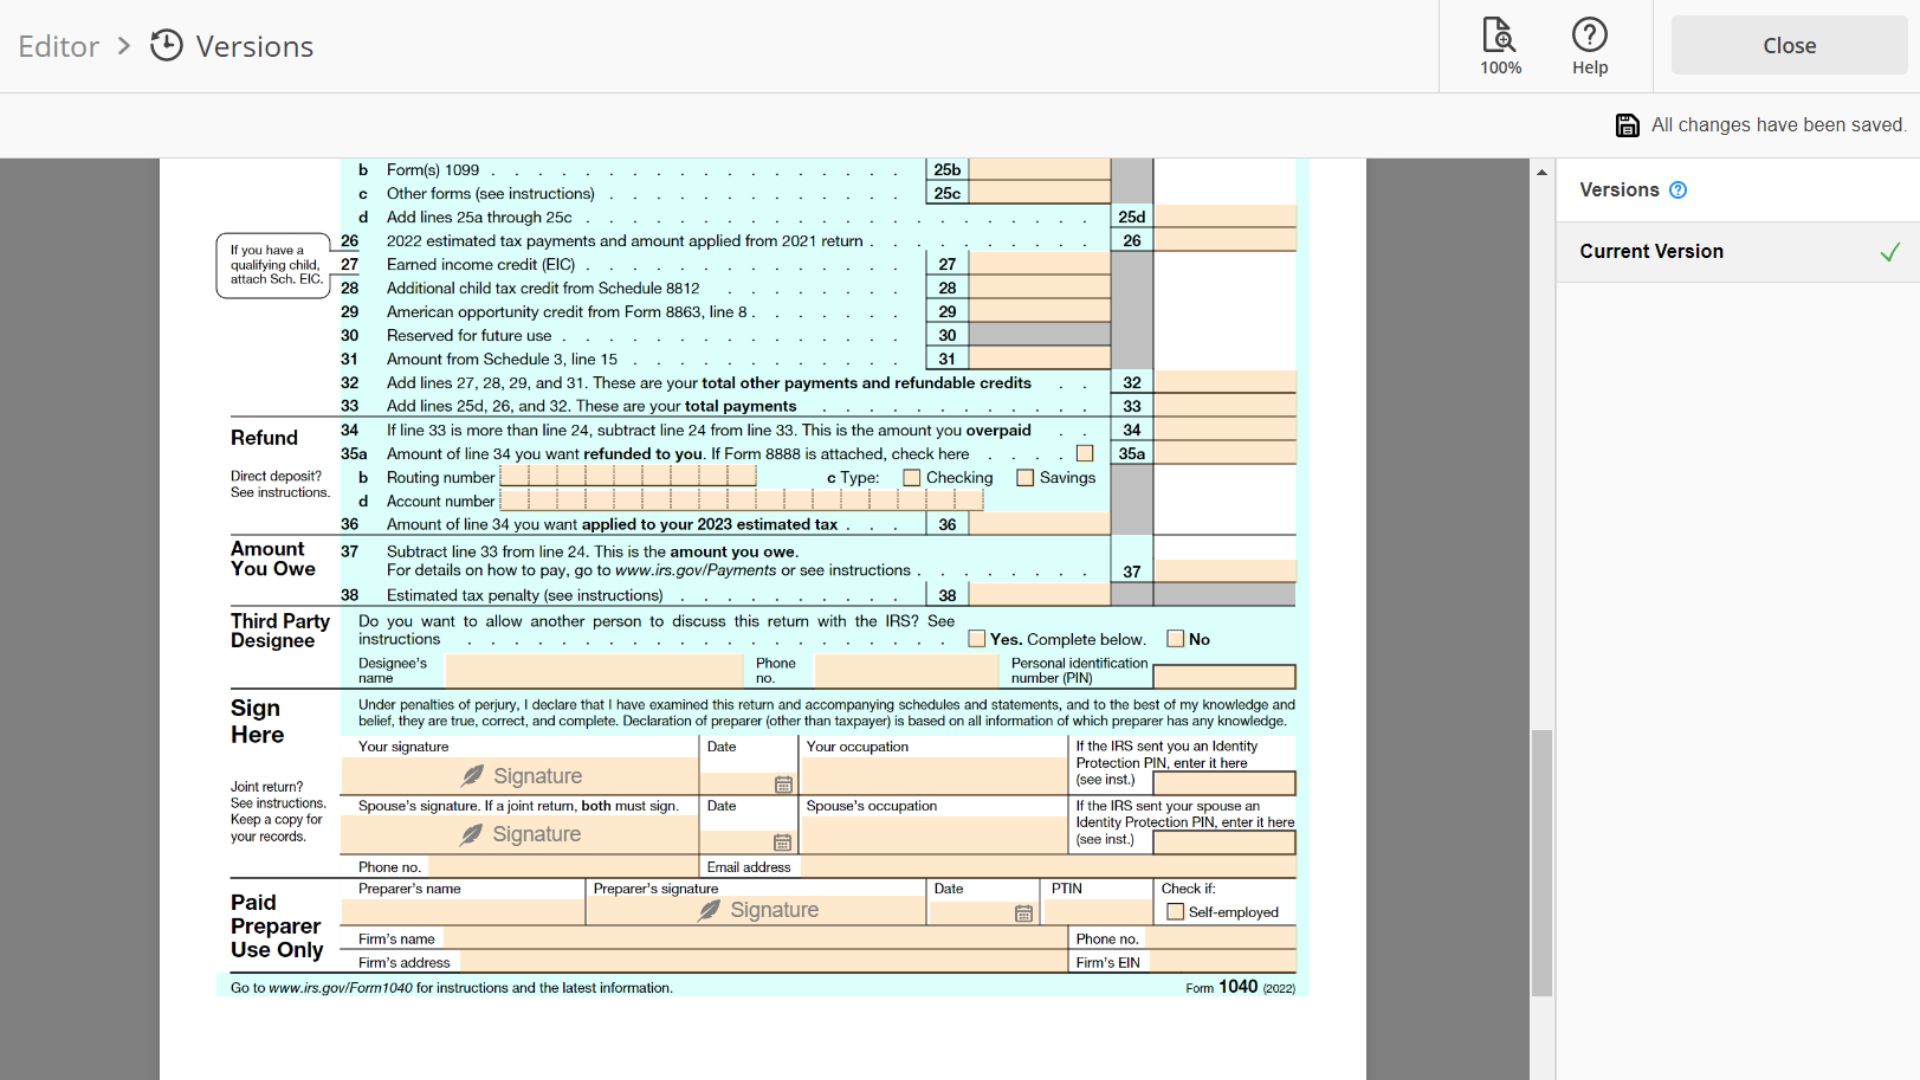Viewport: 1920px width, 1080px height.
Task: Open calendar icon for Preparer date
Action: click(1023, 913)
